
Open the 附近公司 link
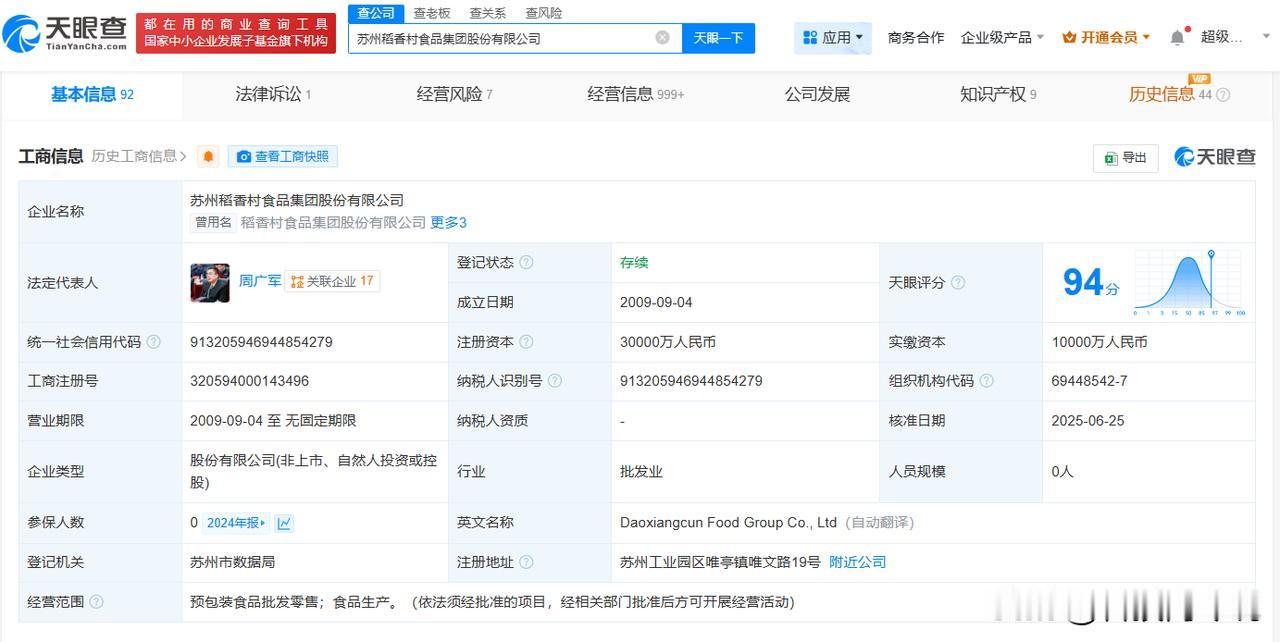pos(857,562)
